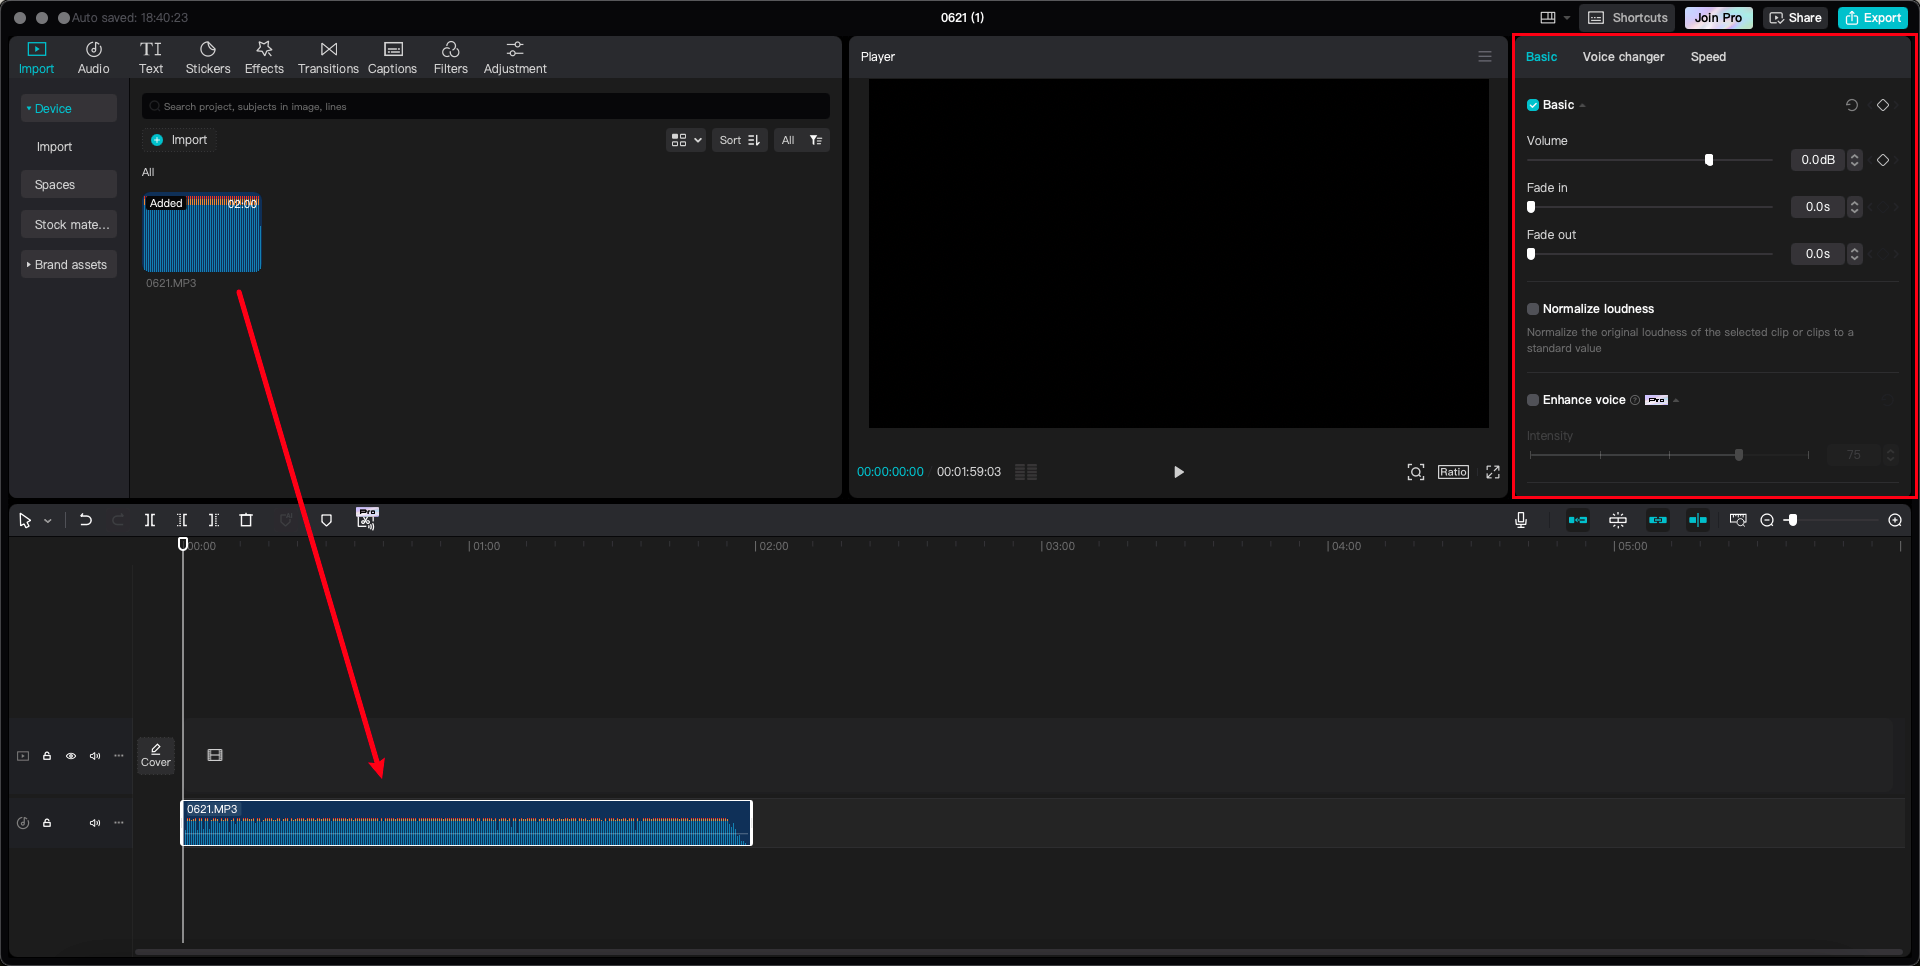The image size is (1920, 966).
Task: Increase or decrease the Volume dB stepper
Action: tap(1855, 160)
